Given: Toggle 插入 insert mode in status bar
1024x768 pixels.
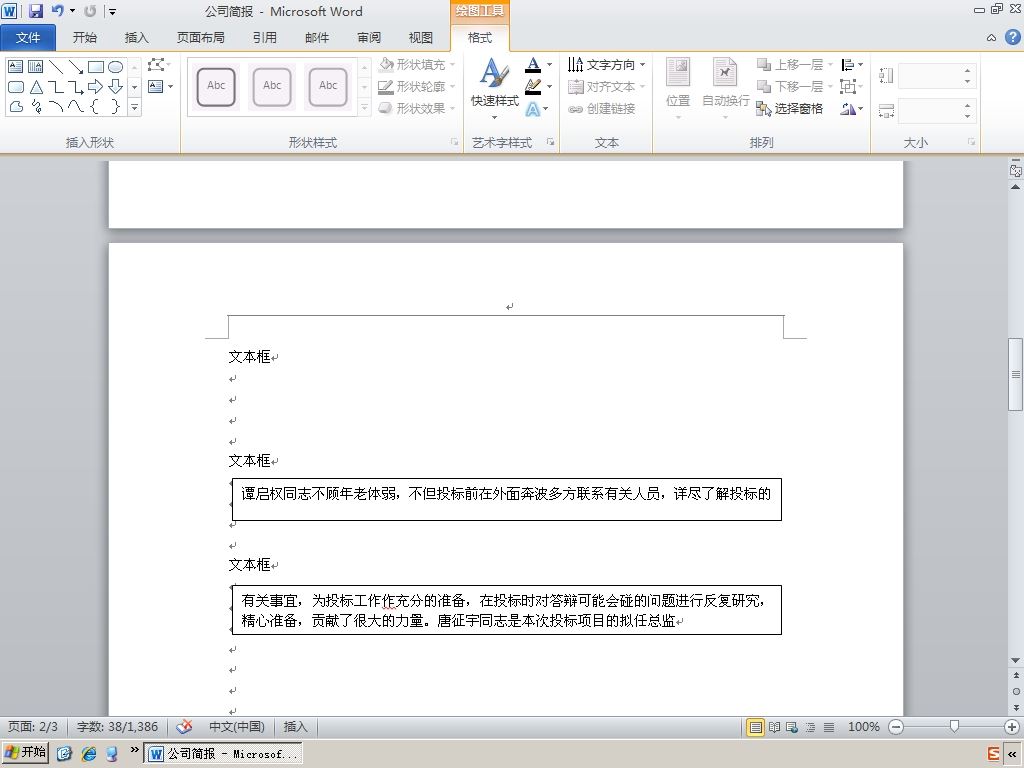Looking at the screenshot, I should click(295, 726).
